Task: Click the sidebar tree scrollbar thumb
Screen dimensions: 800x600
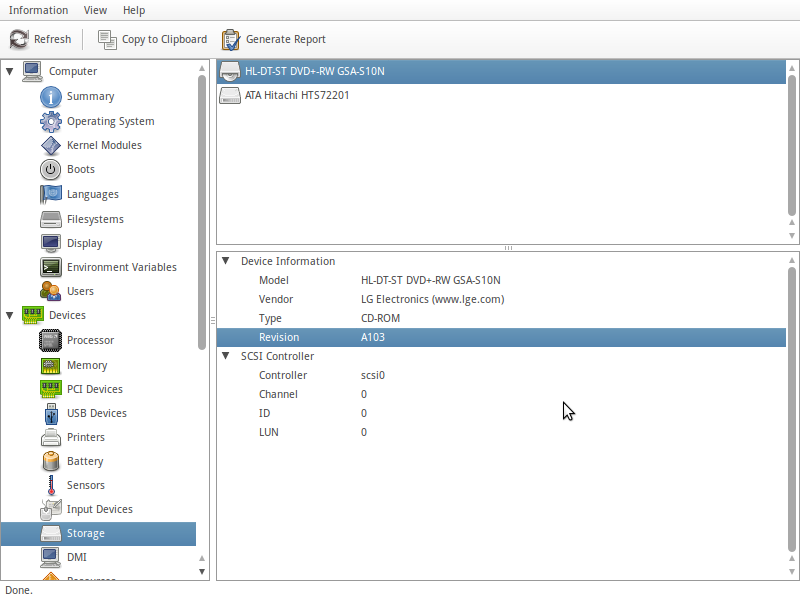Action: pyautogui.click(x=202, y=212)
